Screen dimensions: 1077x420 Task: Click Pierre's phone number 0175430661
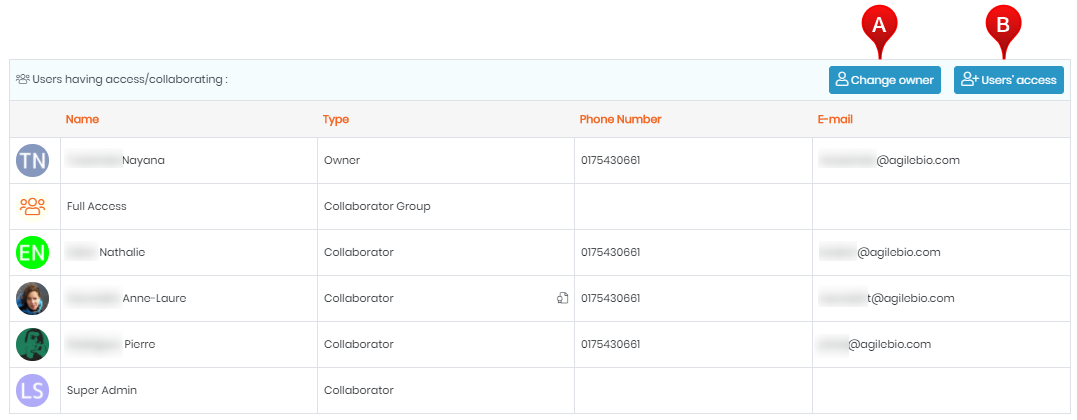click(x=611, y=344)
